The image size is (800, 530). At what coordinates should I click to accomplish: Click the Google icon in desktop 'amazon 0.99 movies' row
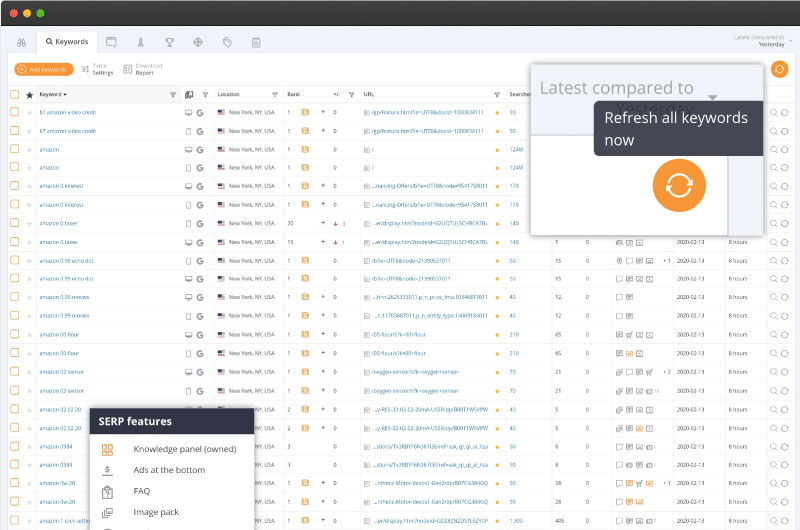click(200, 297)
